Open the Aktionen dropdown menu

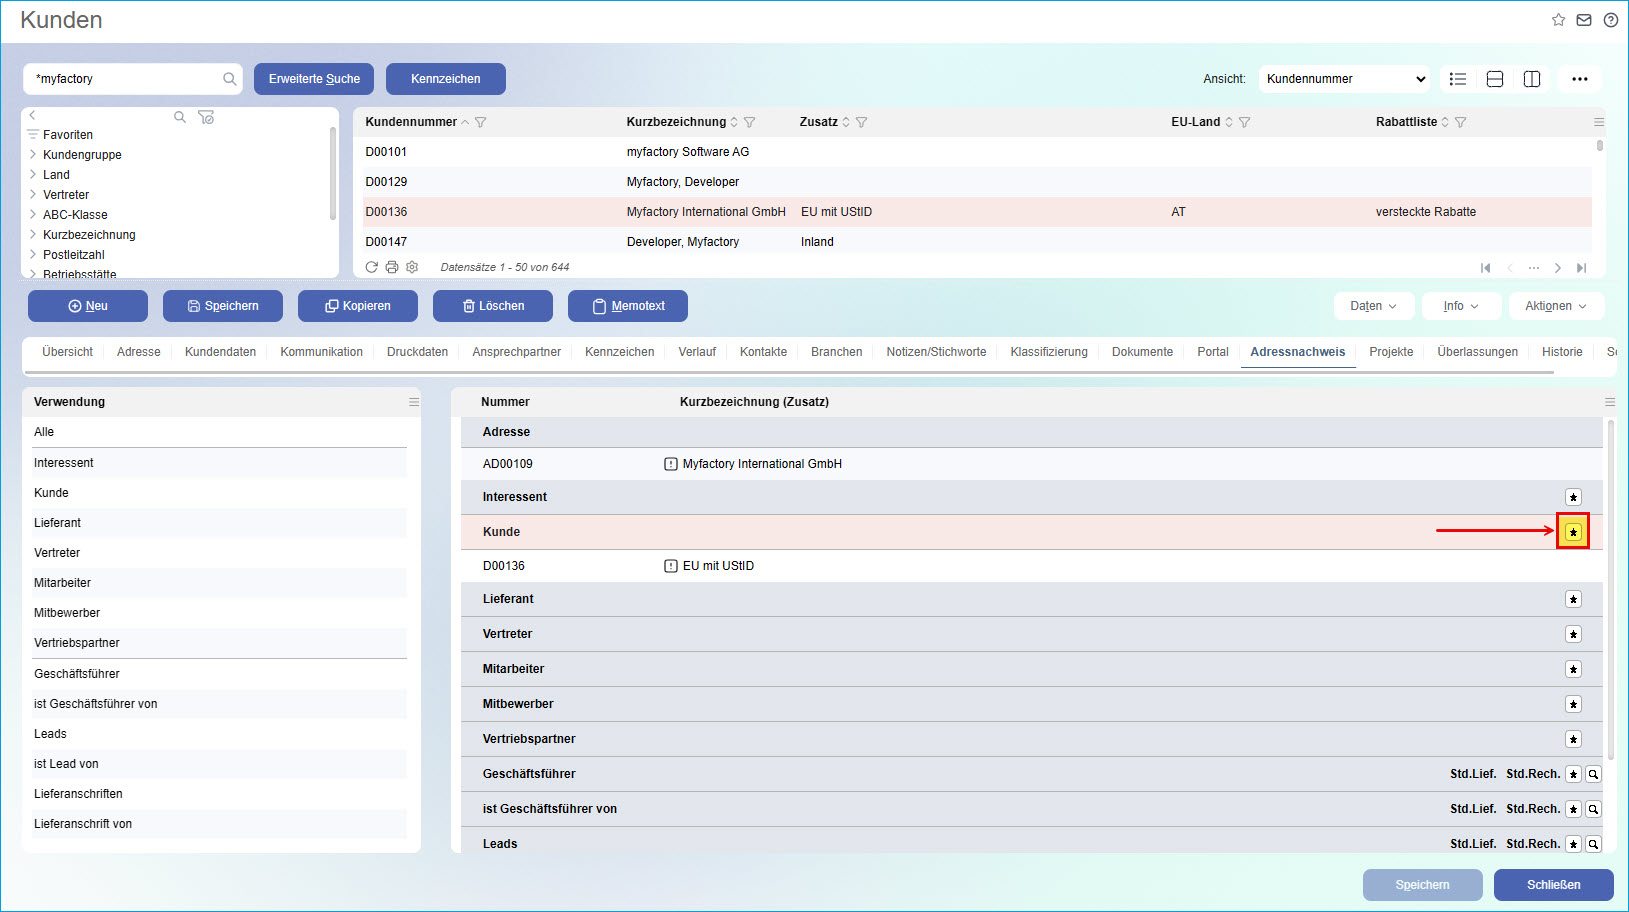(x=1556, y=306)
